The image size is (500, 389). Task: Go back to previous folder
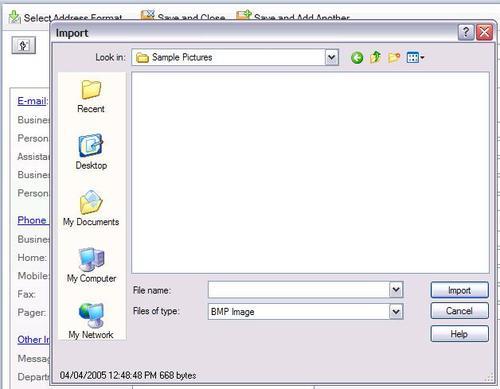357,58
